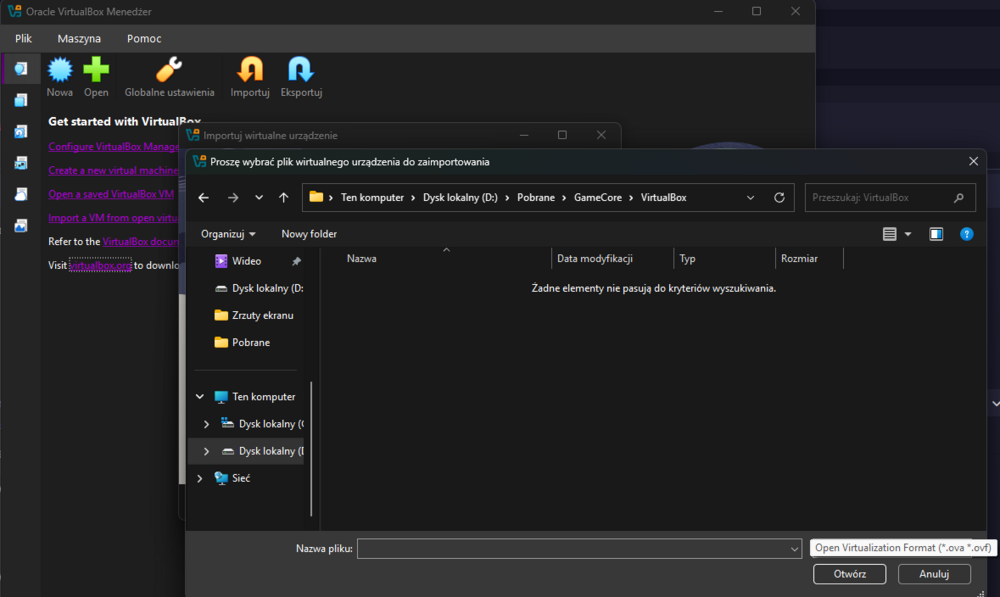1000x597 pixels.
Task: Click the Nazwa pliku input field
Action: 579,549
